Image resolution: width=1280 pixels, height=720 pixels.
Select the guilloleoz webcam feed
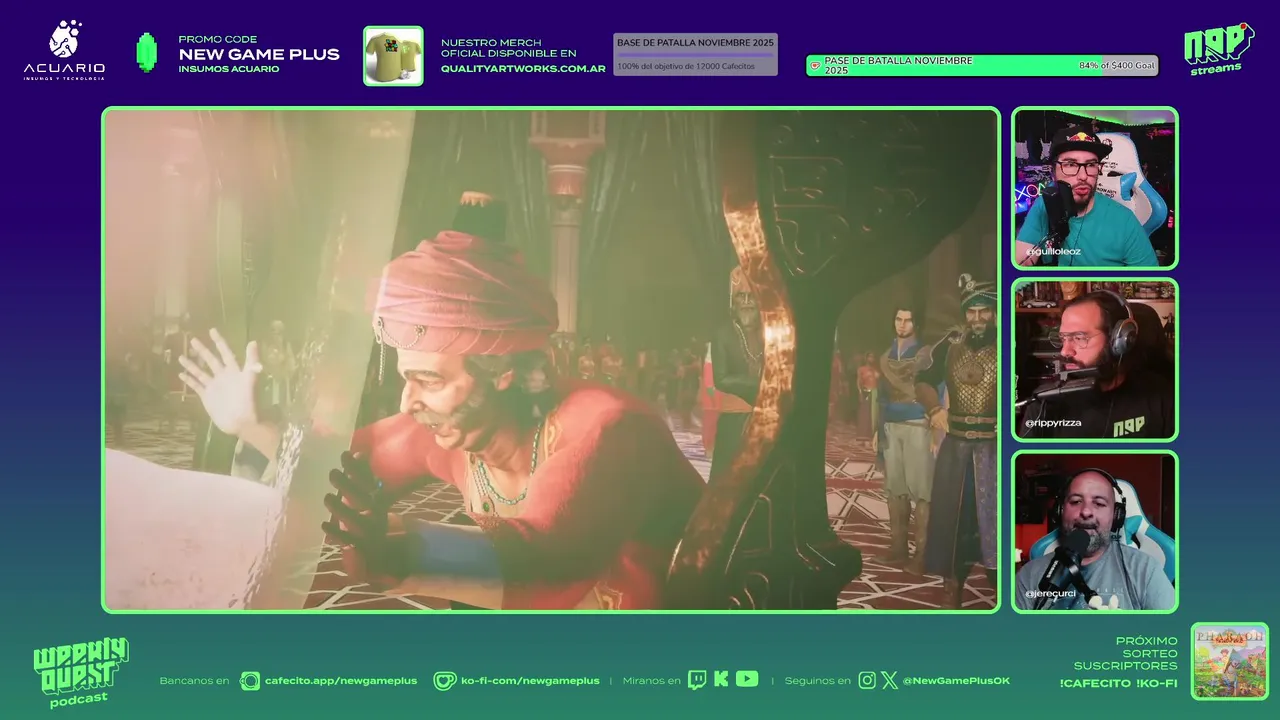point(1095,188)
